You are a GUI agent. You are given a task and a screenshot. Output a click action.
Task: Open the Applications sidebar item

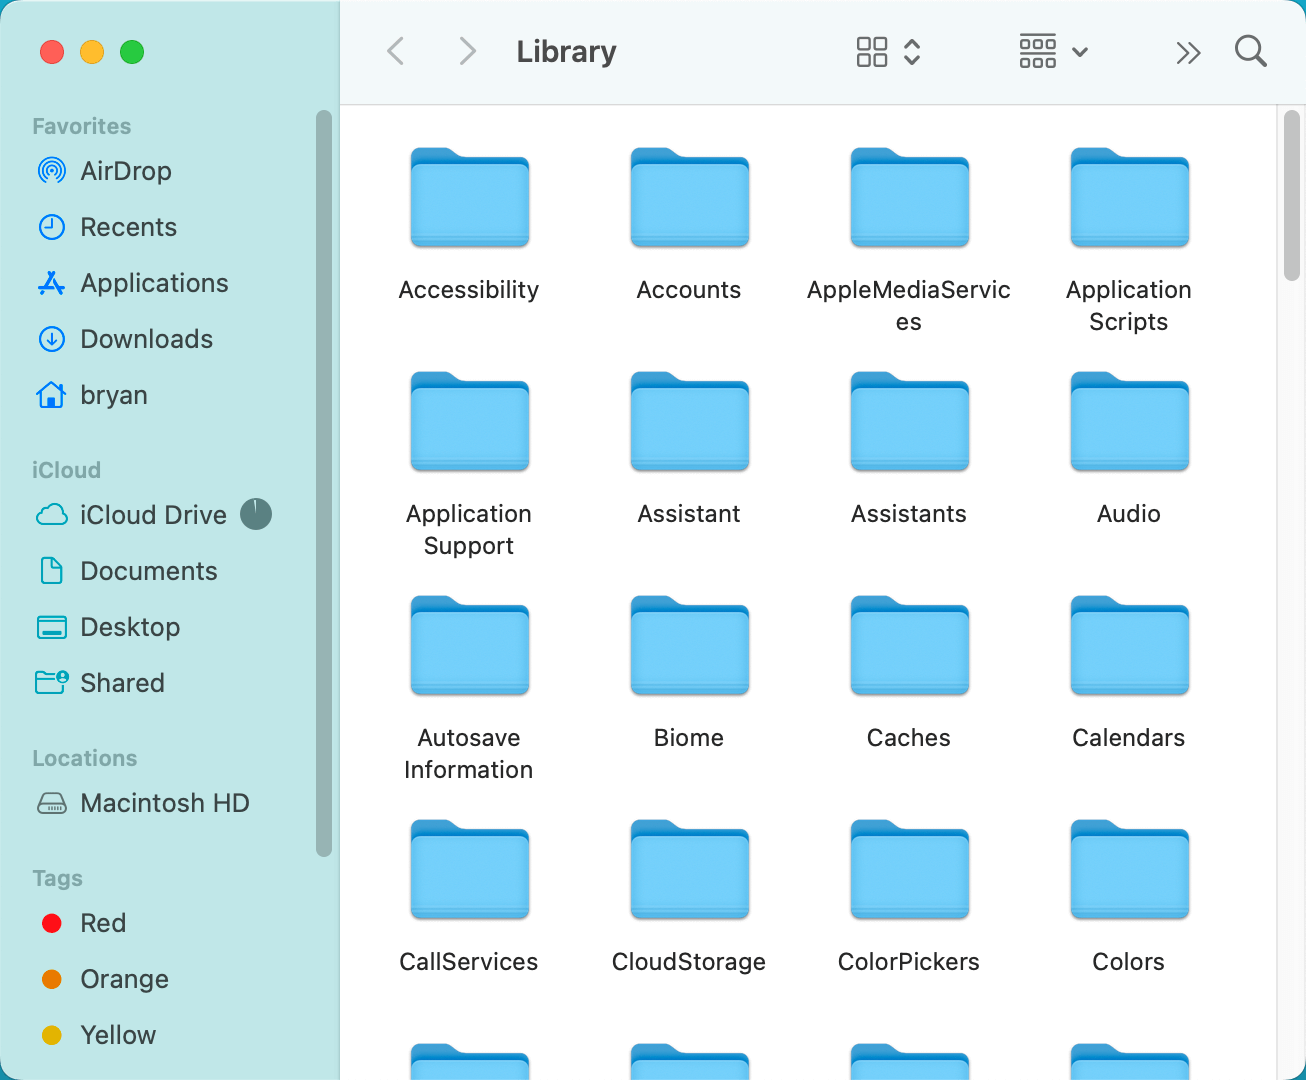tap(154, 283)
